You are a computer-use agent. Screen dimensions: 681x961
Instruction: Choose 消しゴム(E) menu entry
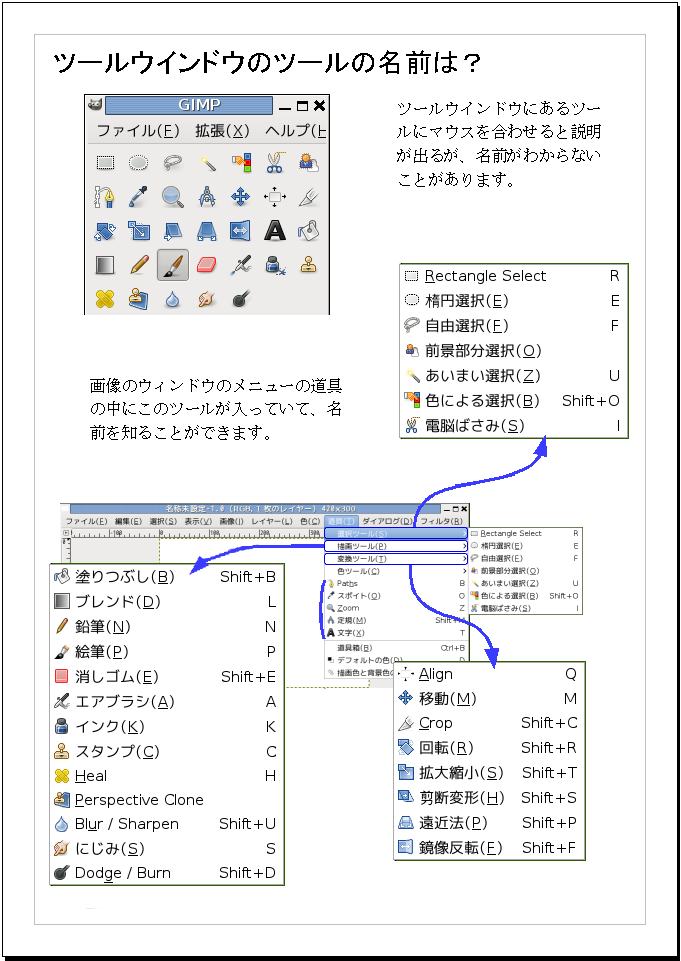click(x=165, y=677)
